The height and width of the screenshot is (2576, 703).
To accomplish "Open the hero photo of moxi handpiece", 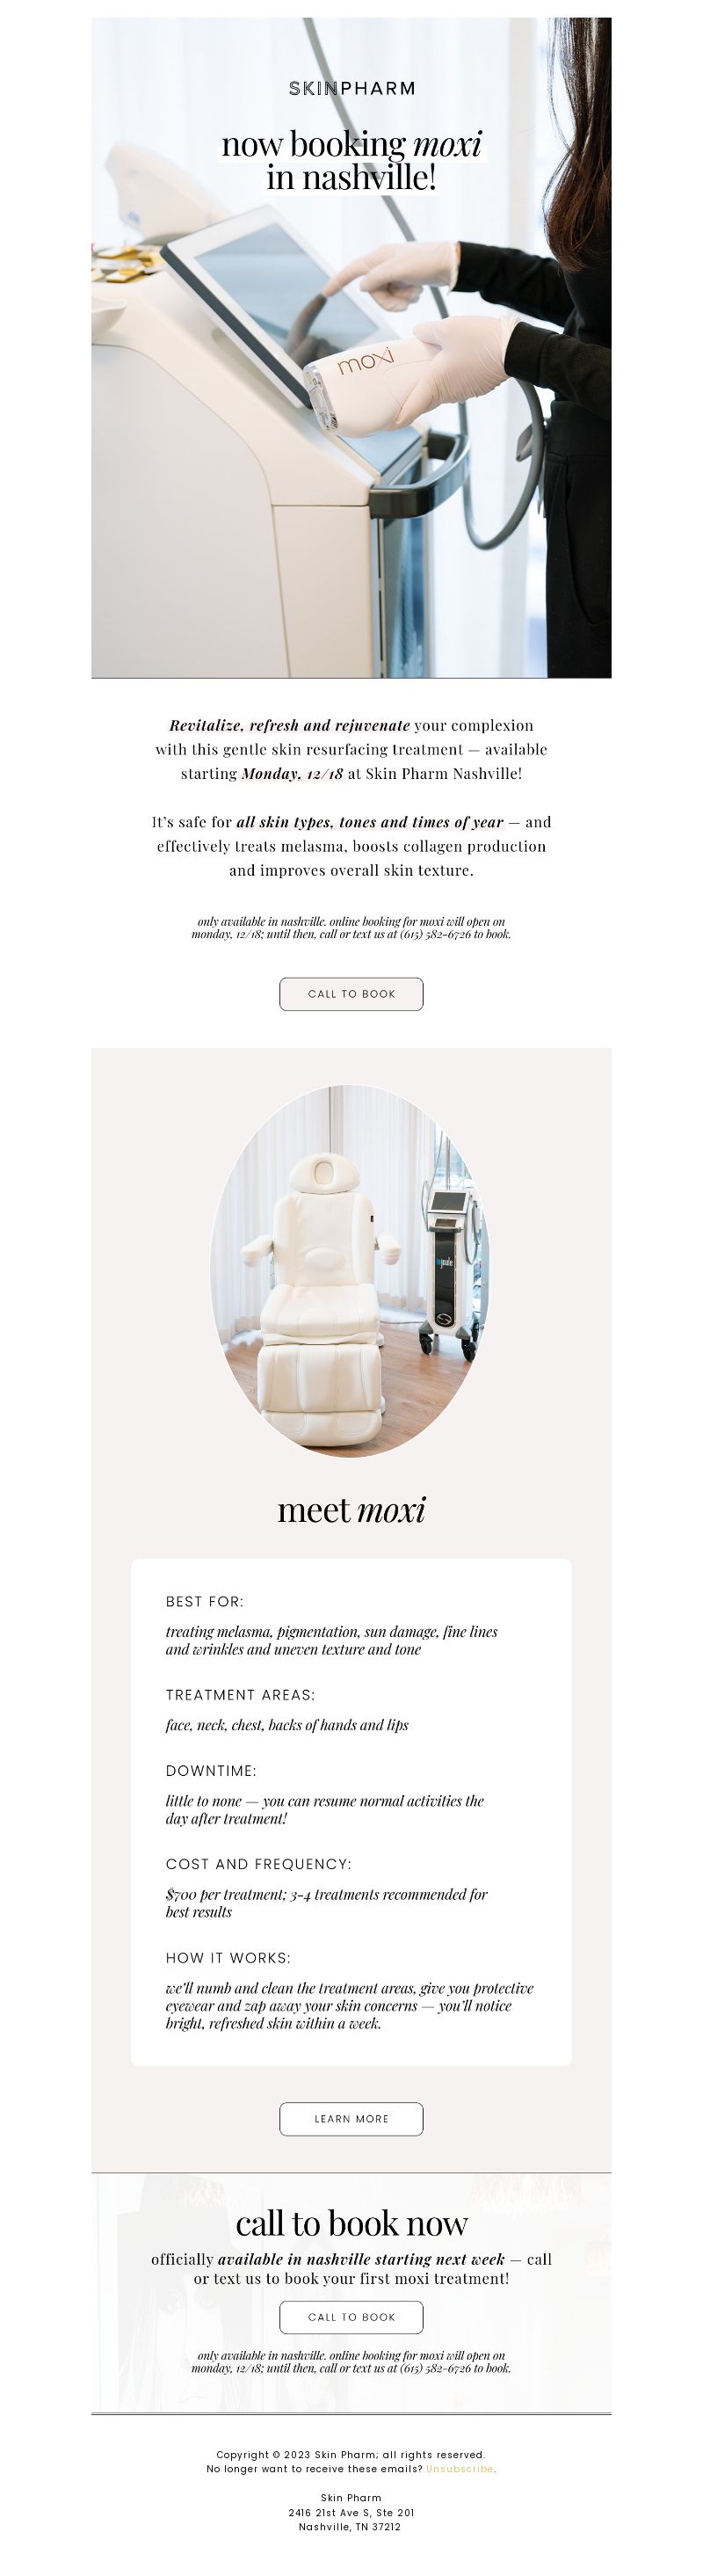I will [351, 347].
